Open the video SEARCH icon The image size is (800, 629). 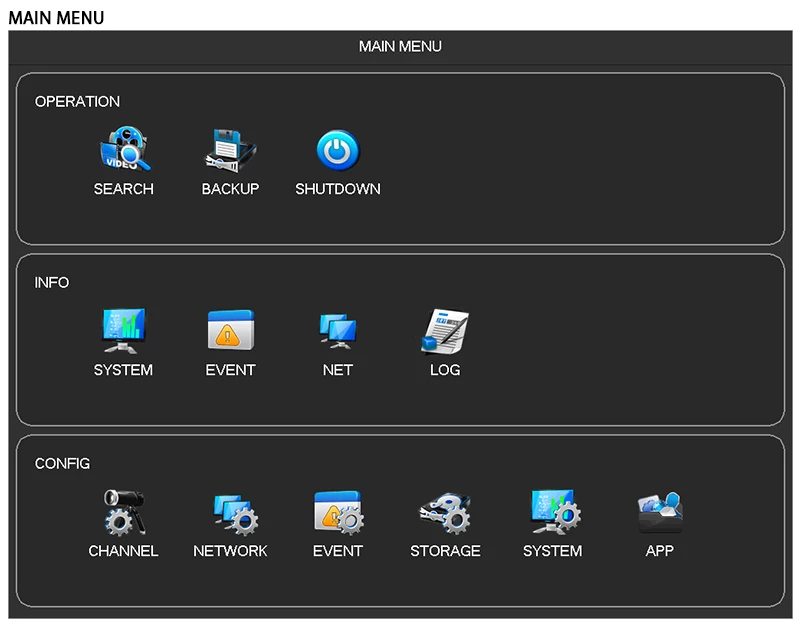[x=124, y=150]
